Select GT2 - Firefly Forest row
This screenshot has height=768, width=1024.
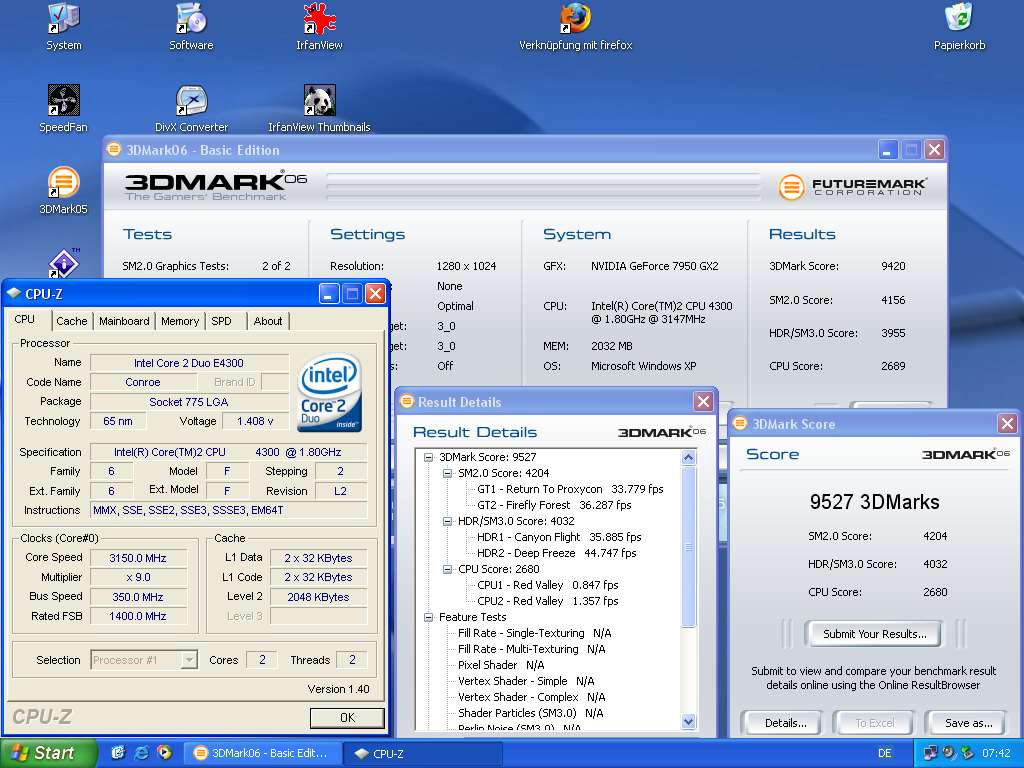[554, 505]
